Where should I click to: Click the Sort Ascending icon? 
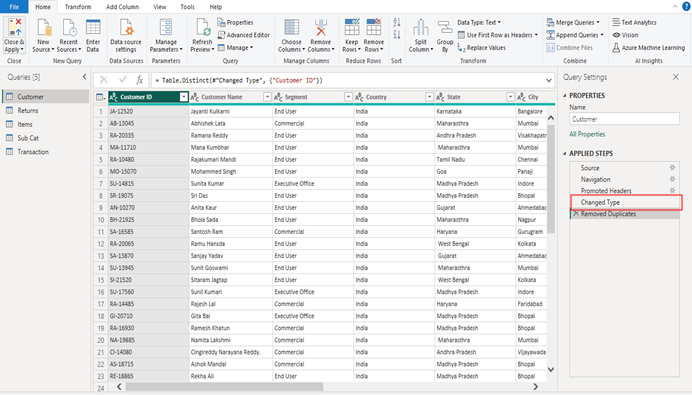397,22
